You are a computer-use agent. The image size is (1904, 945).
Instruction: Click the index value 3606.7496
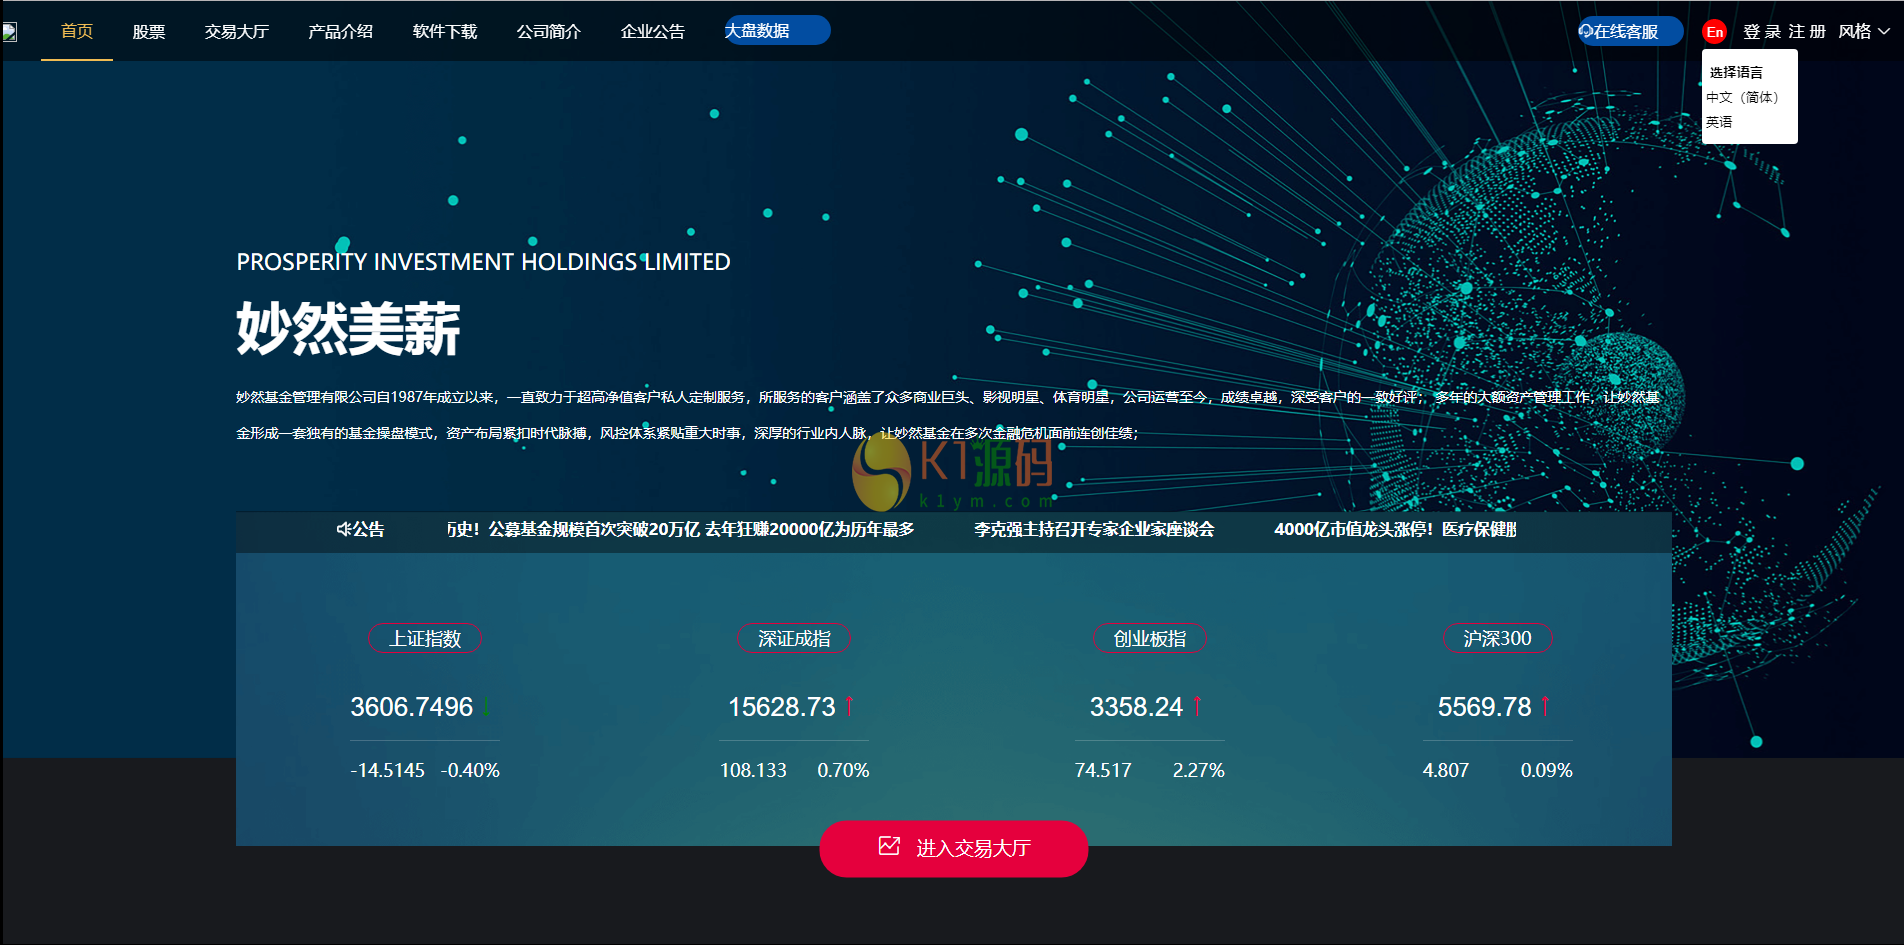coord(411,707)
